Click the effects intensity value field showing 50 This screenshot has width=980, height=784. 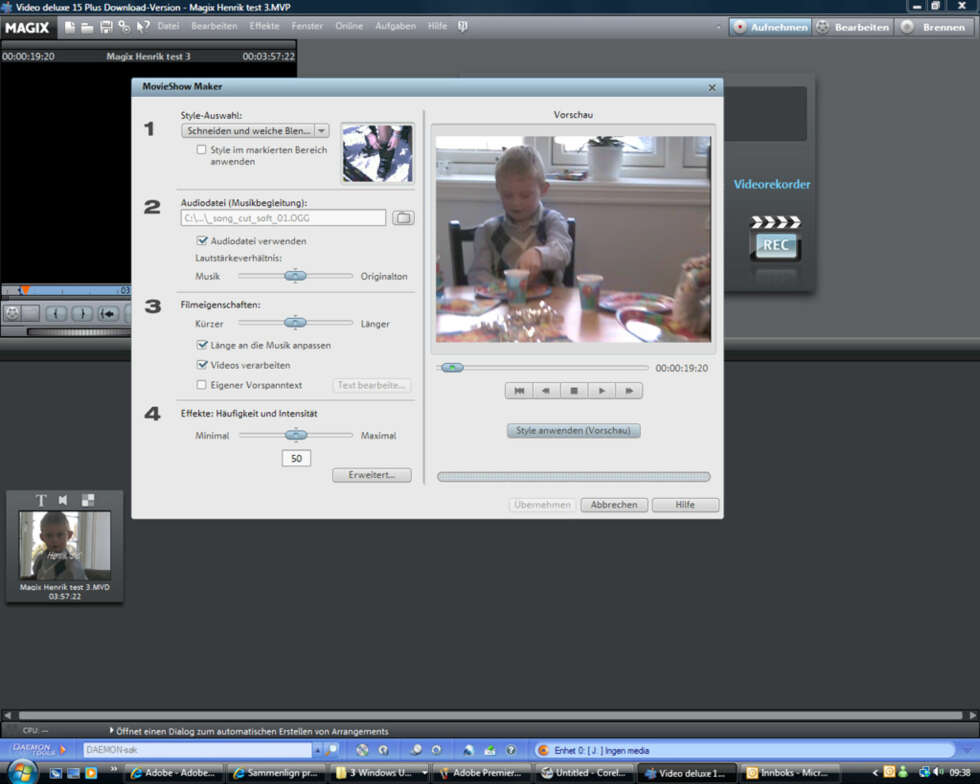(296, 458)
